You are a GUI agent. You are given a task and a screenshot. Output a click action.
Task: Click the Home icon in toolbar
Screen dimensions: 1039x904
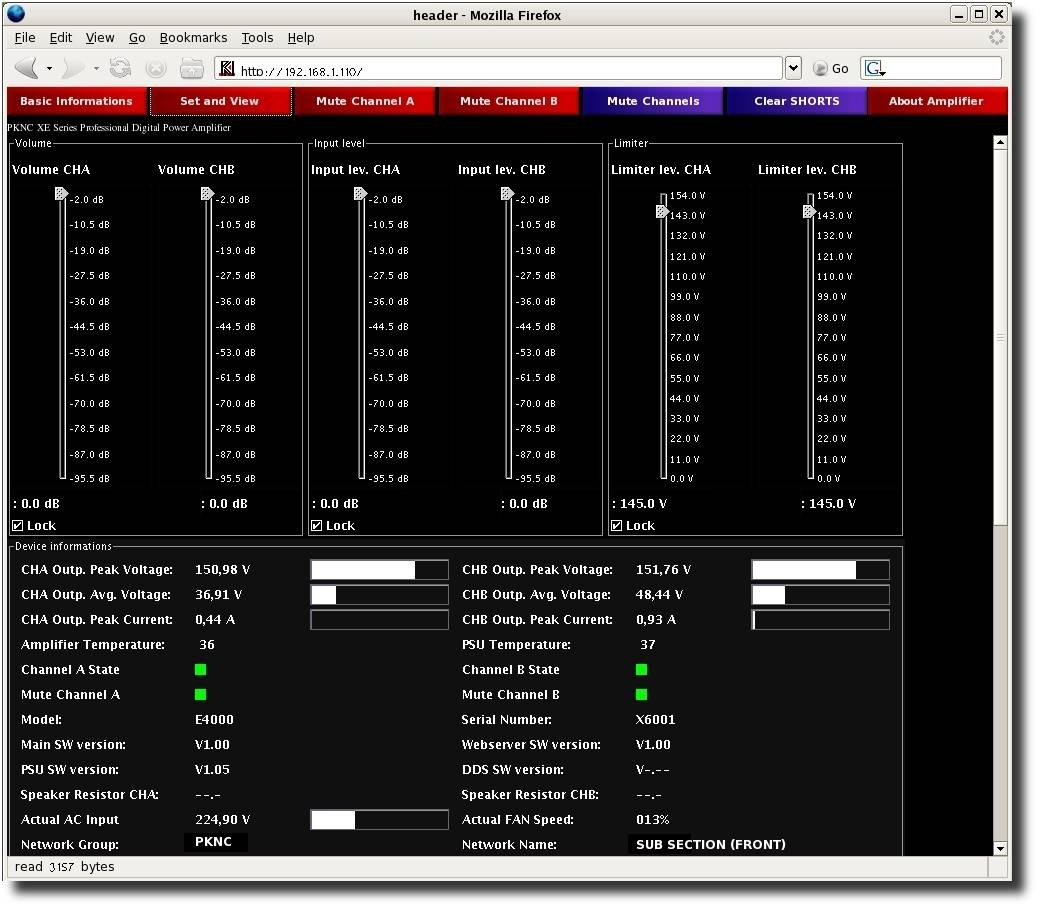(x=192, y=68)
